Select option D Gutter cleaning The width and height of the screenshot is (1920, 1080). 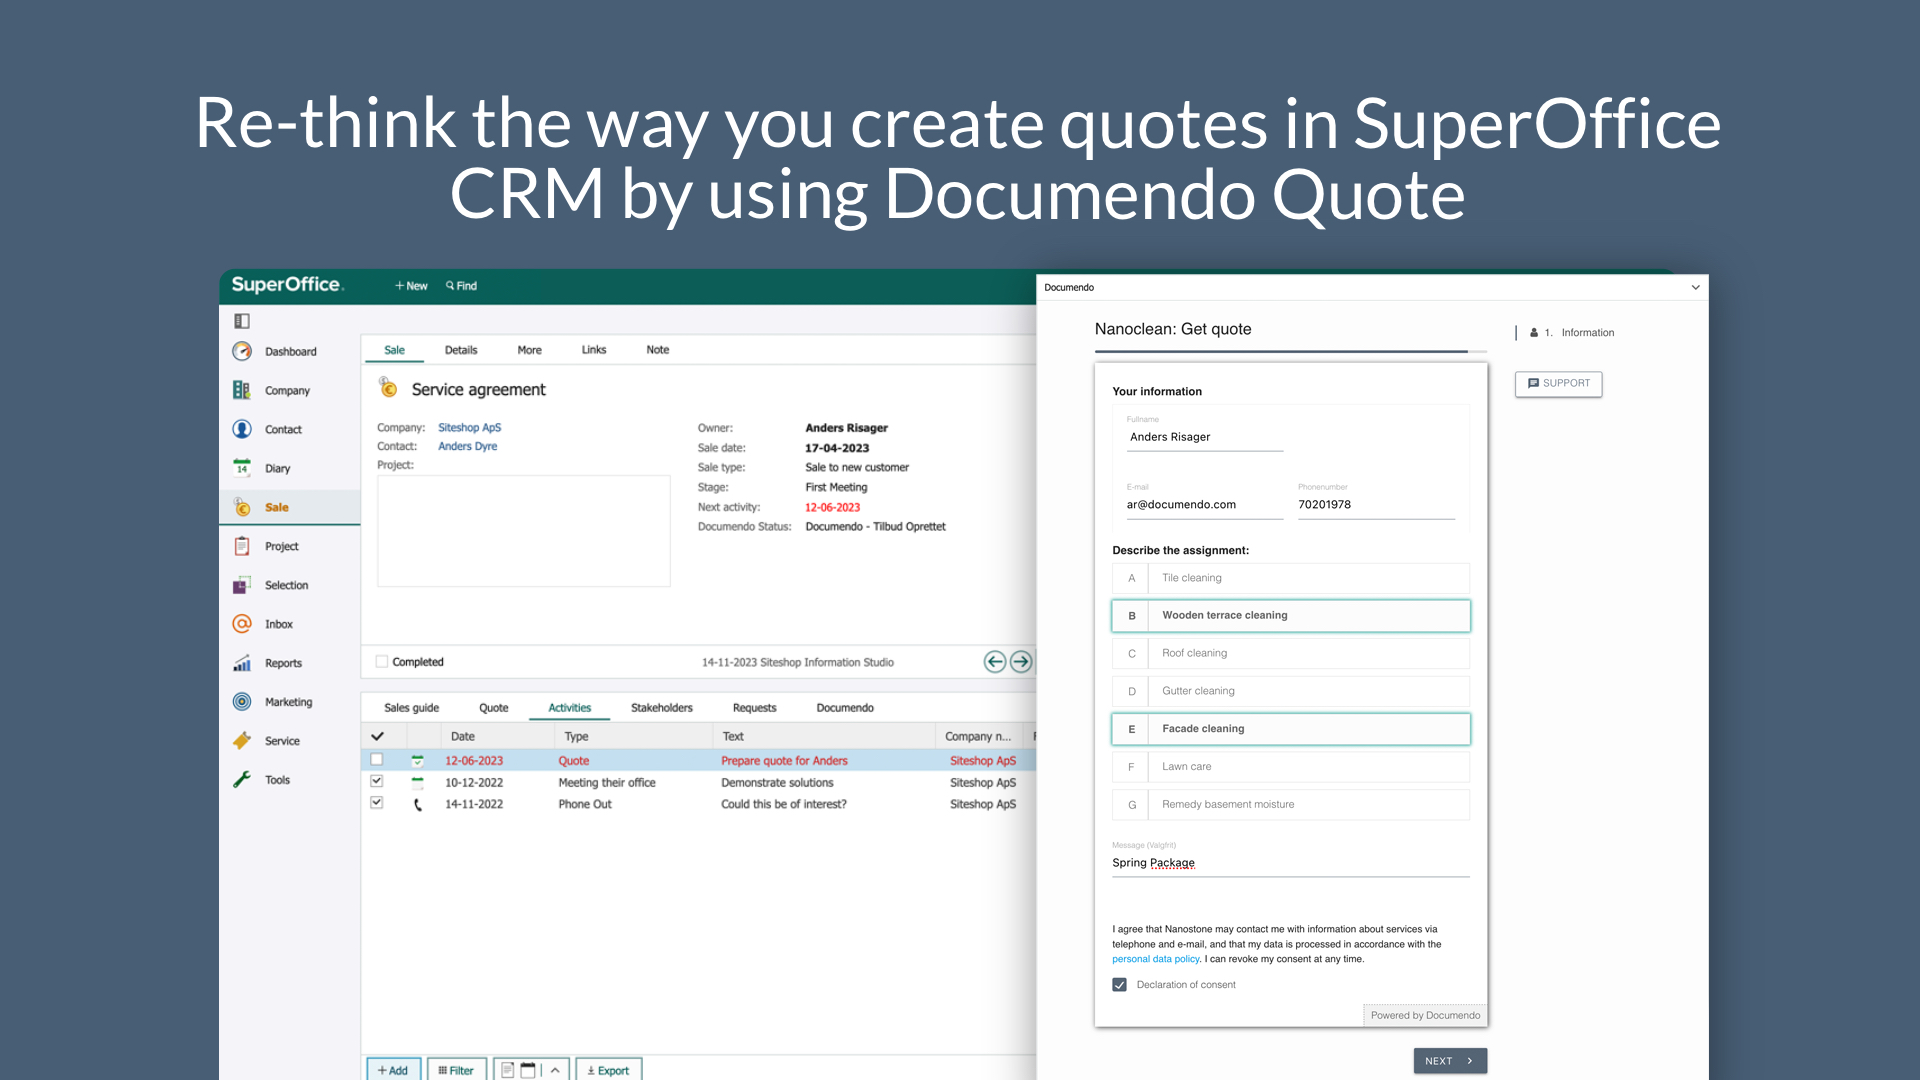tap(1290, 691)
